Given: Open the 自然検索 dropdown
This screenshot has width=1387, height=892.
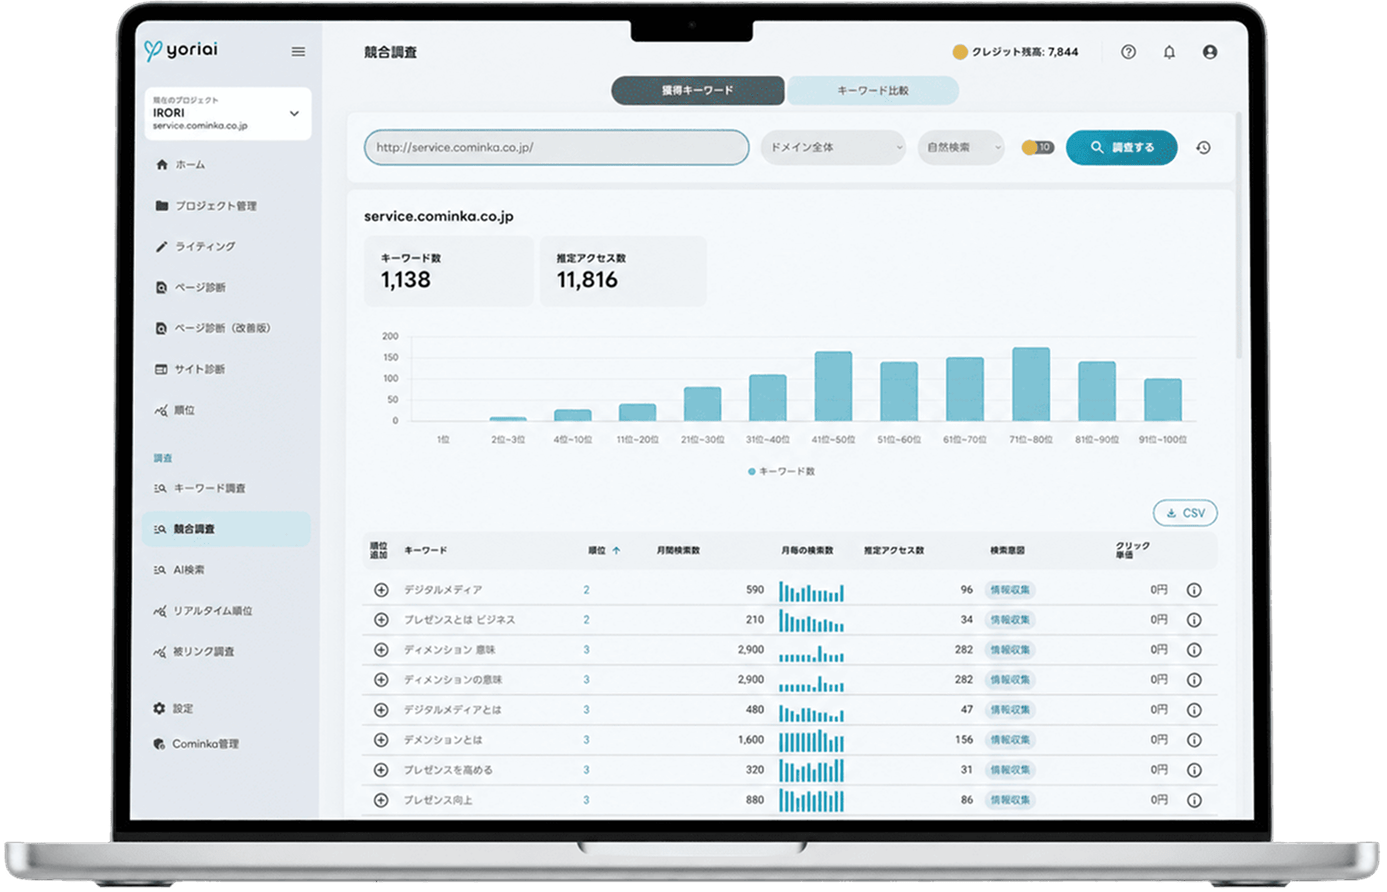Looking at the screenshot, I should pyautogui.click(x=961, y=147).
